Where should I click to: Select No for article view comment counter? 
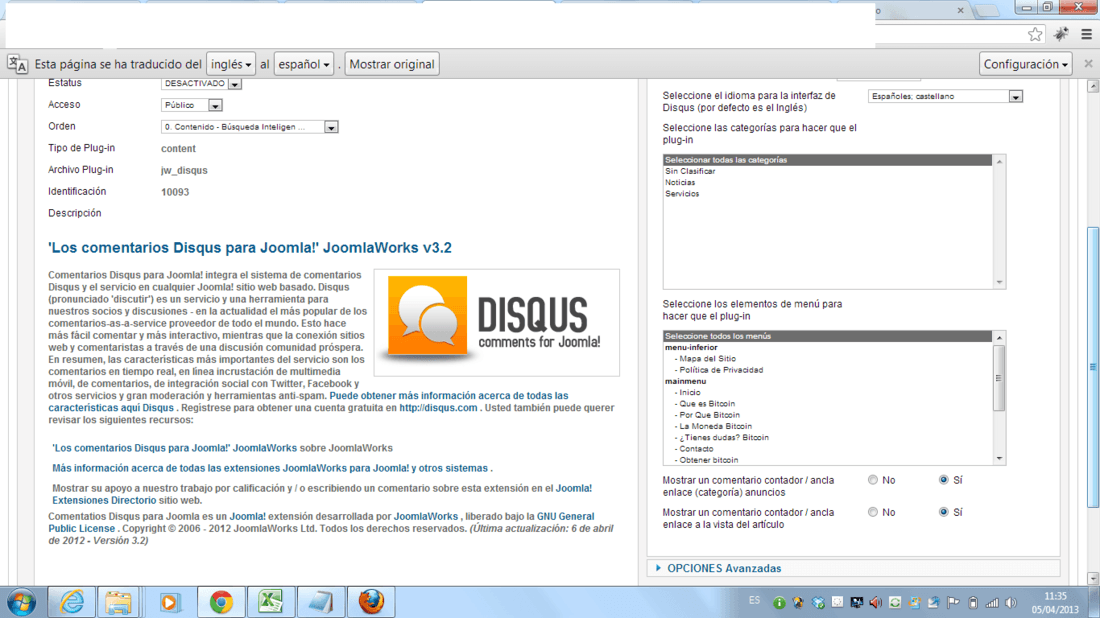point(873,512)
